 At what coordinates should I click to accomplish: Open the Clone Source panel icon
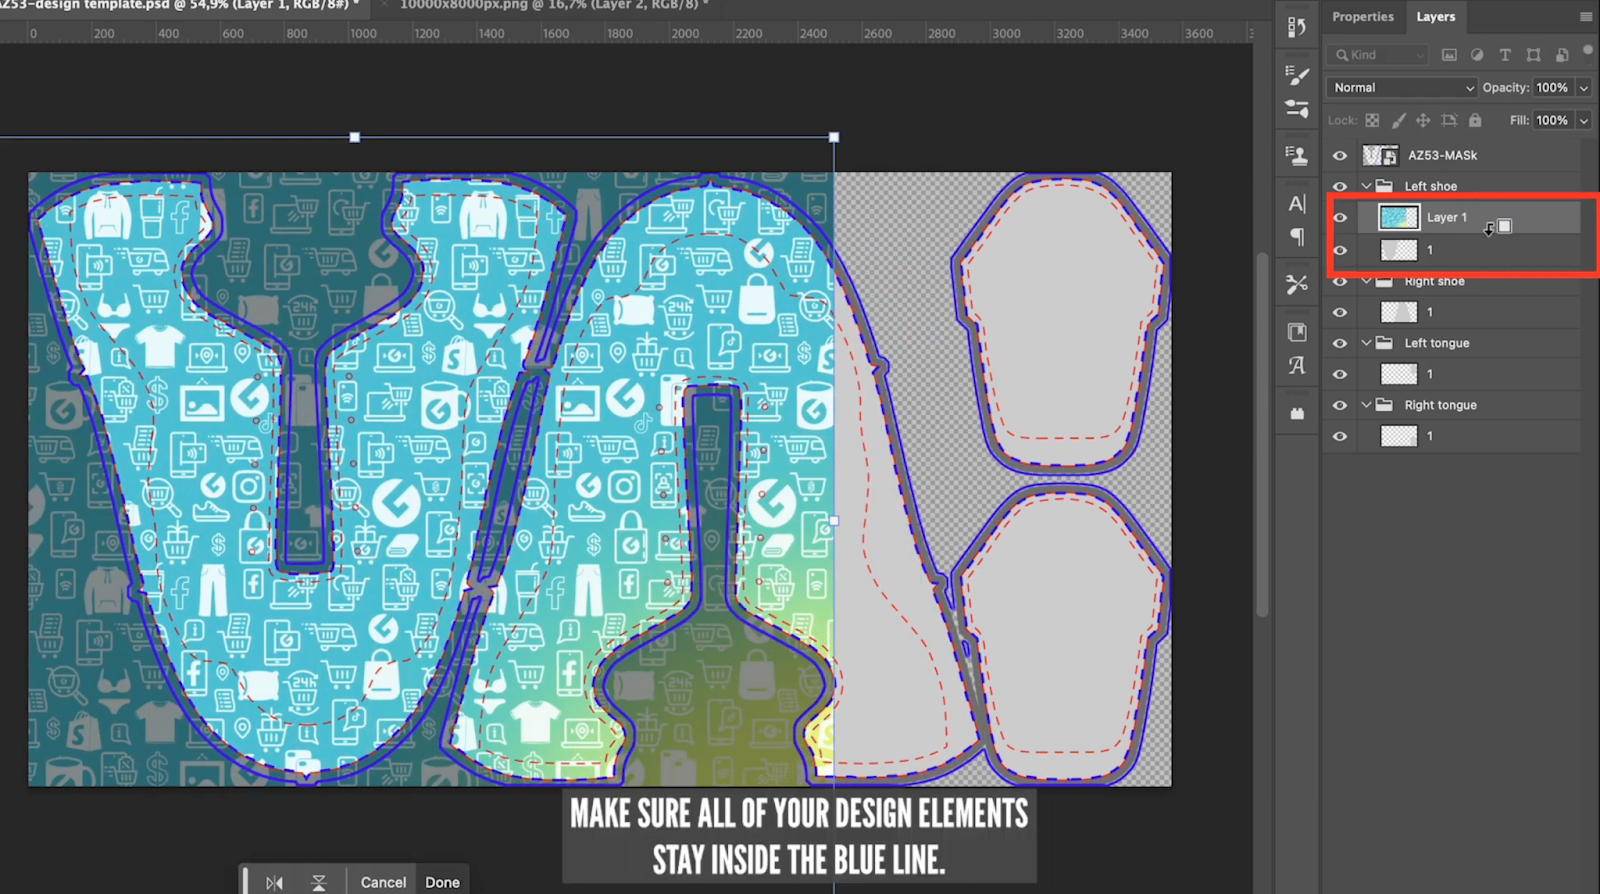coord(1297,155)
